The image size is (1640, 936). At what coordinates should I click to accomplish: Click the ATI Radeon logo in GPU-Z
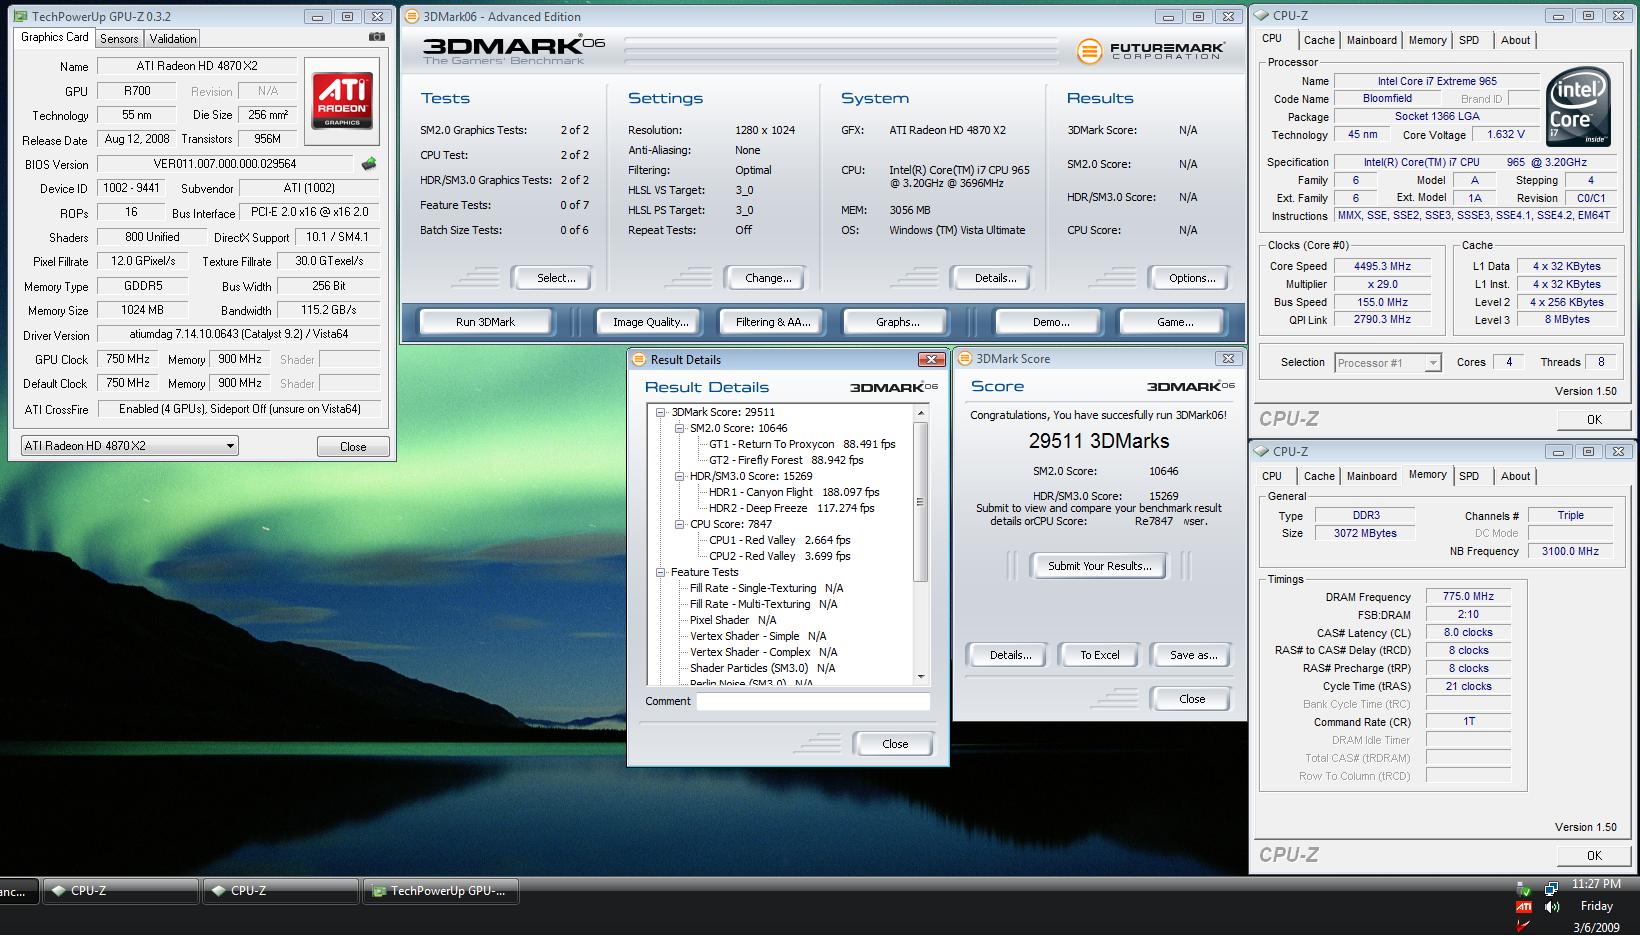coord(343,100)
